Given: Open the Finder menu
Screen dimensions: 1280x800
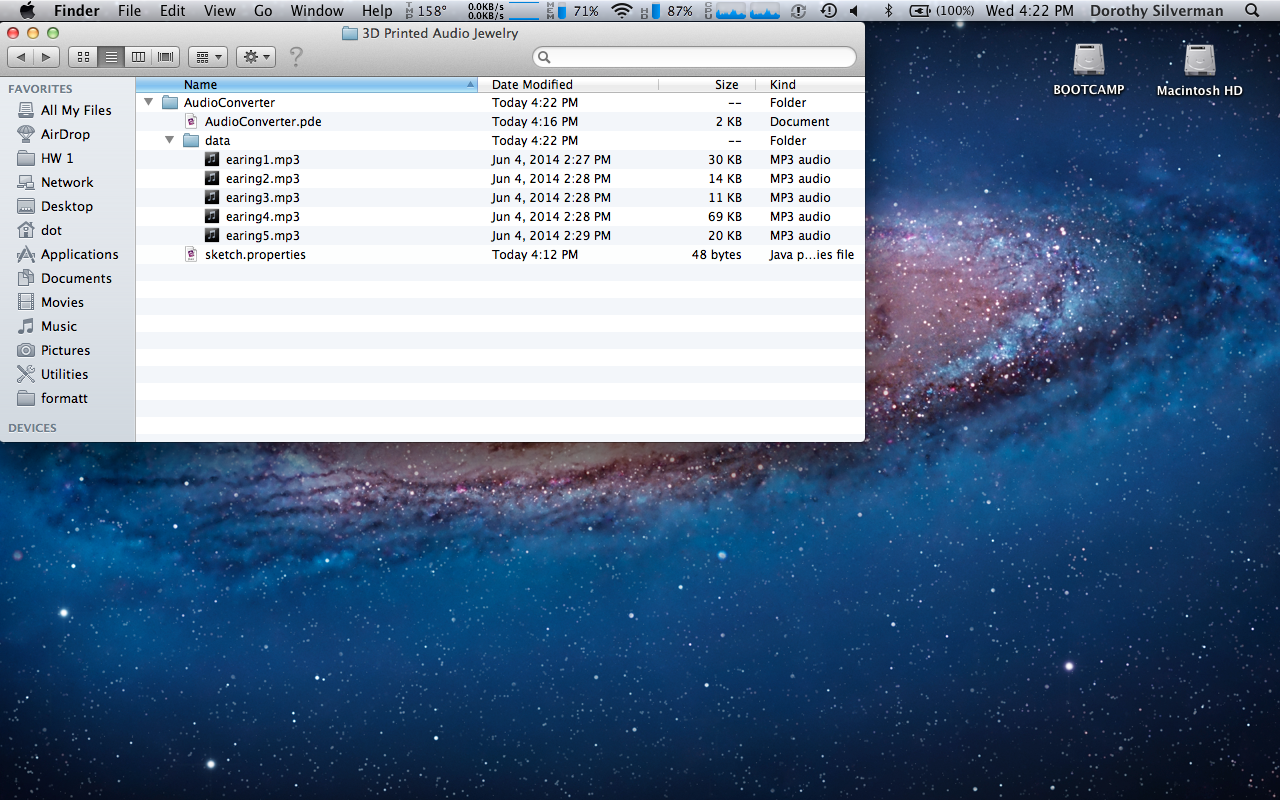Looking at the screenshot, I should 76,11.
